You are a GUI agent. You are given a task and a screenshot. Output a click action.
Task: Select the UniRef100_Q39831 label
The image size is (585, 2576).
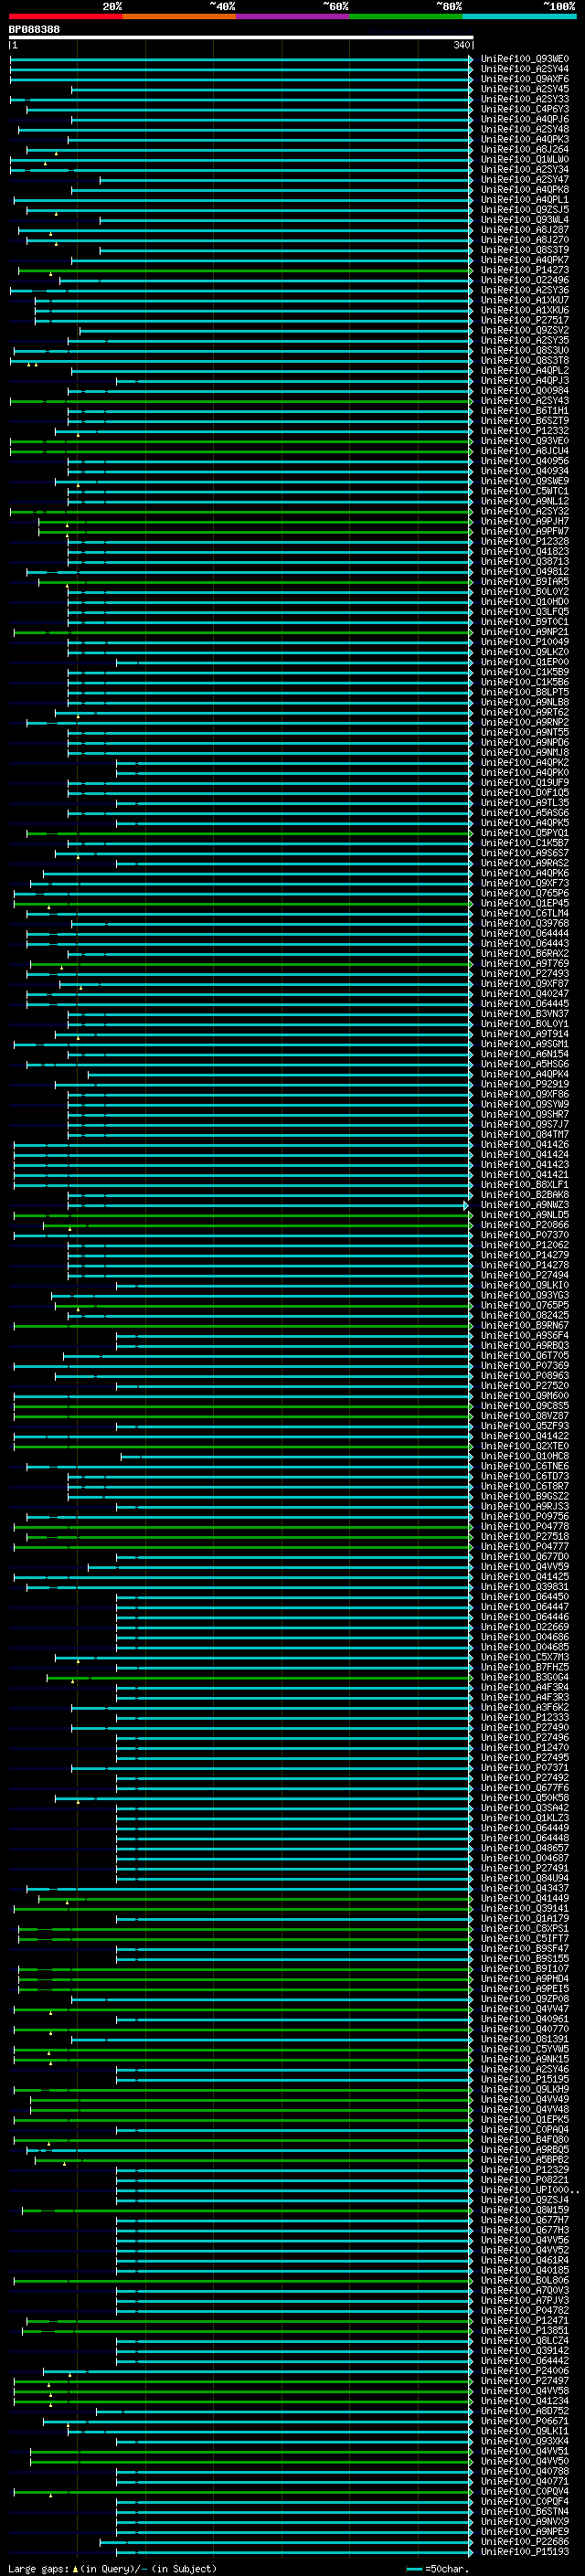click(525, 1587)
